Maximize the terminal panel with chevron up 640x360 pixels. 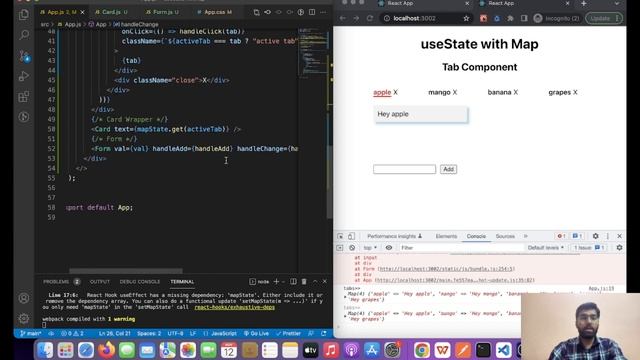[315, 282]
